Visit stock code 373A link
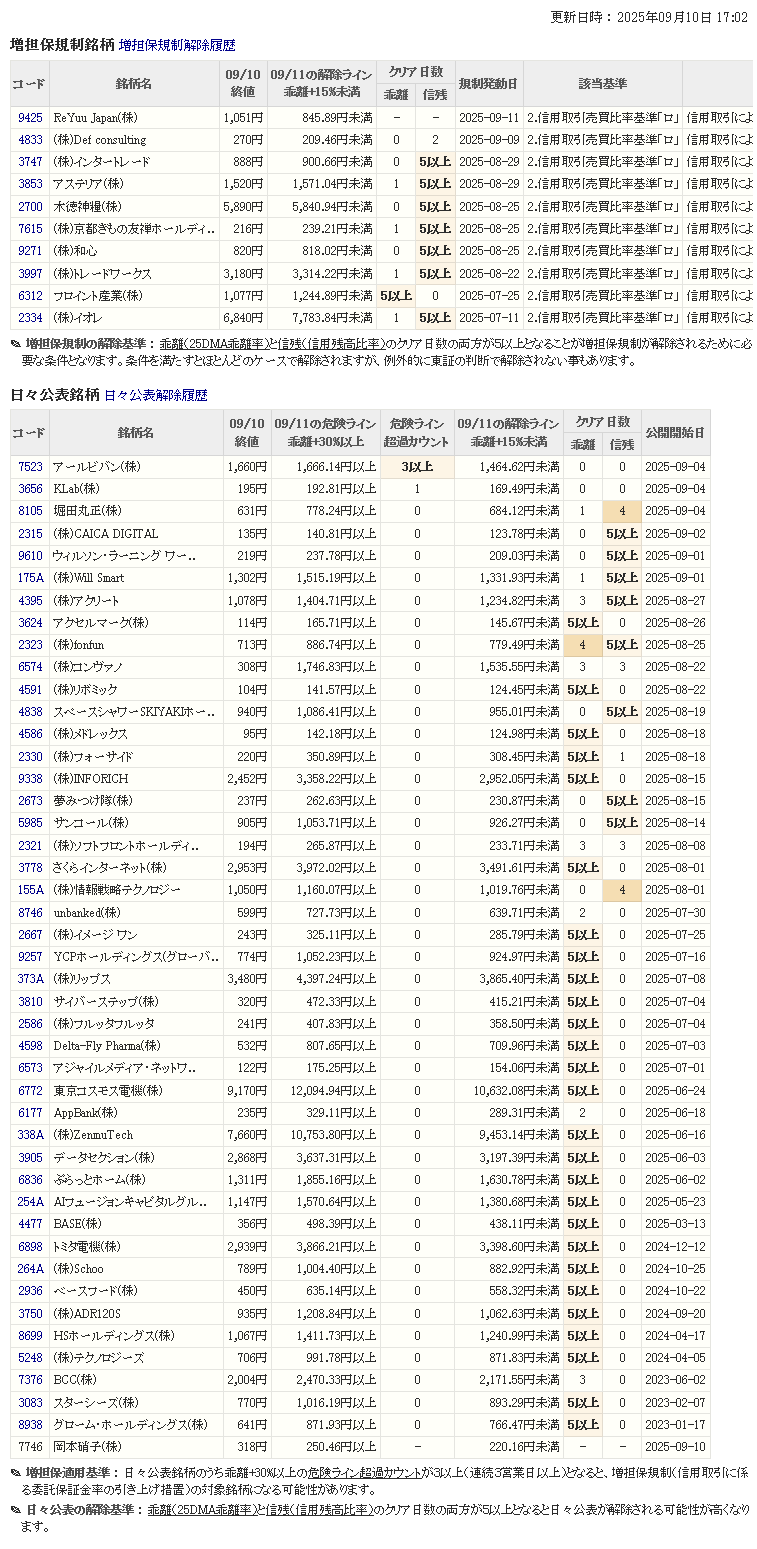Viewport: 757px width, 1549px height. click(x=30, y=979)
